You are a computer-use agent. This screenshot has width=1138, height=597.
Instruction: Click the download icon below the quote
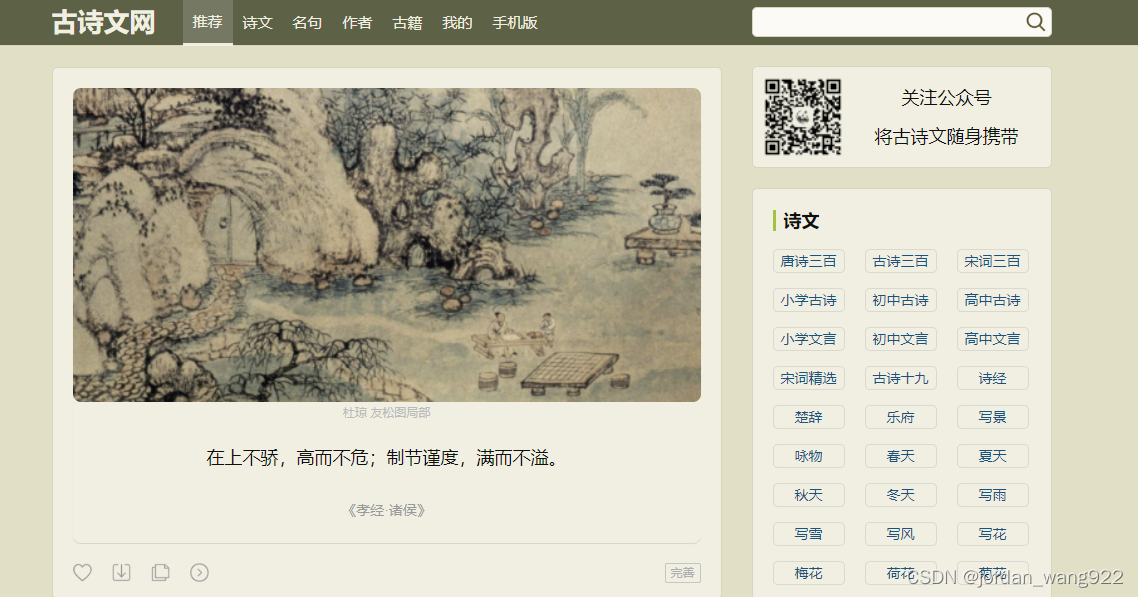click(121, 572)
